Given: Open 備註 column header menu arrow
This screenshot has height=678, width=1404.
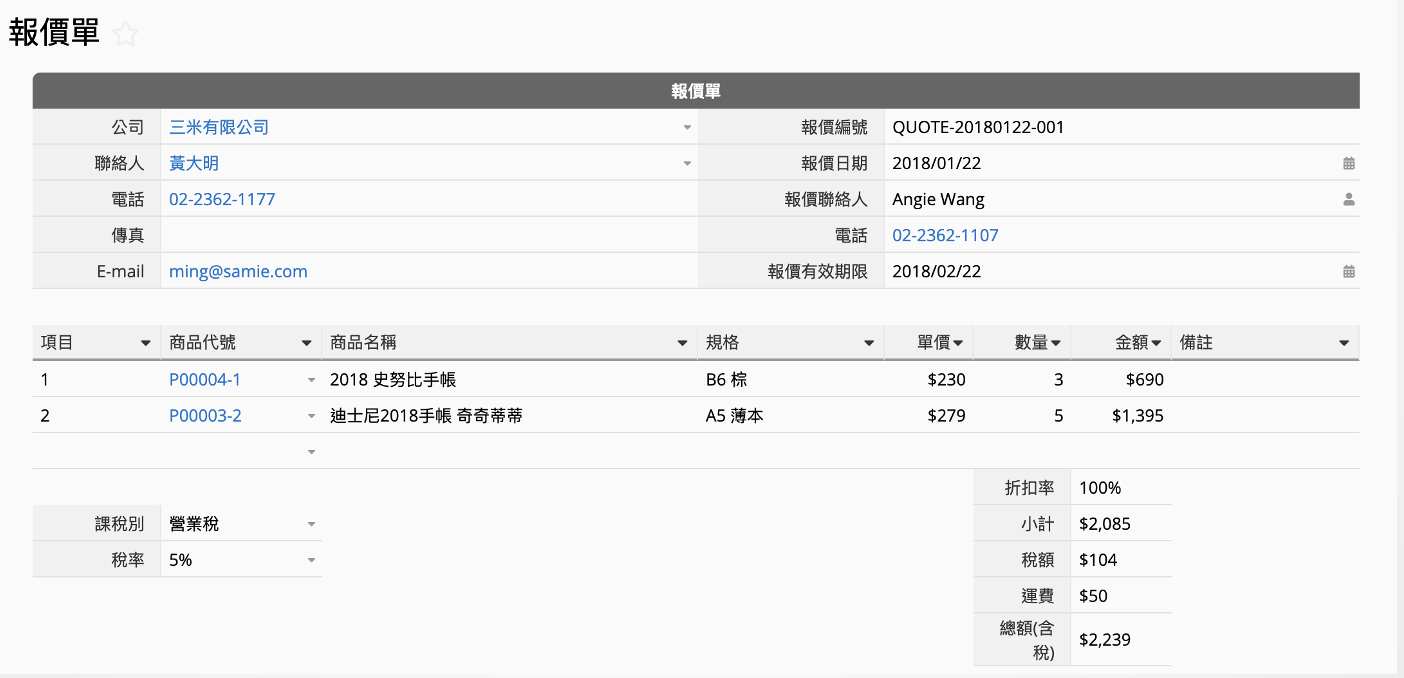Looking at the screenshot, I should pos(1344,343).
